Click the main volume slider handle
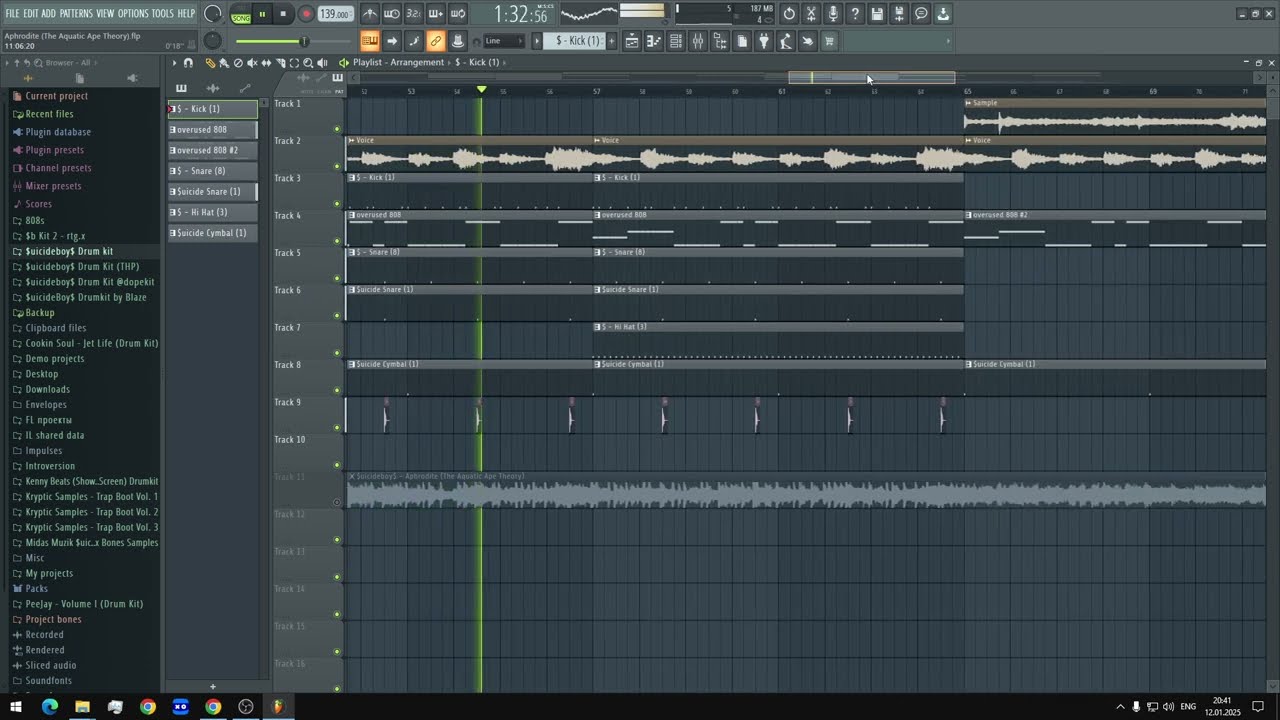The height and width of the screenshot is (720, 1280). coord(304,41)
